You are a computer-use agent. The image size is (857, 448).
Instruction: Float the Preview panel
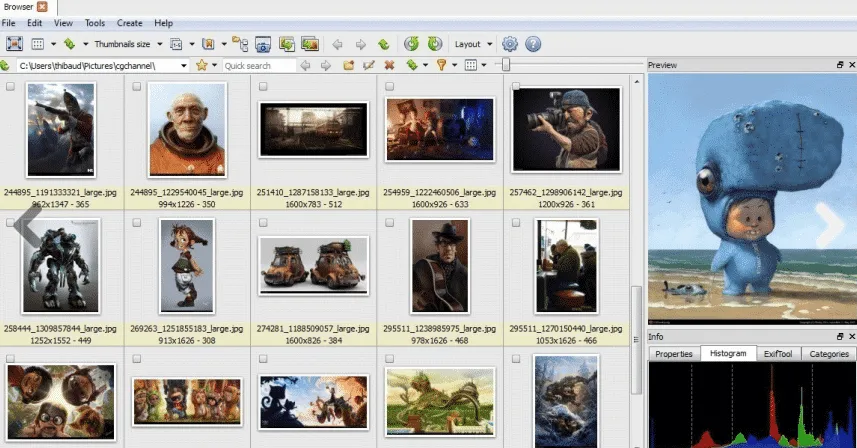[x=840, y=64]
